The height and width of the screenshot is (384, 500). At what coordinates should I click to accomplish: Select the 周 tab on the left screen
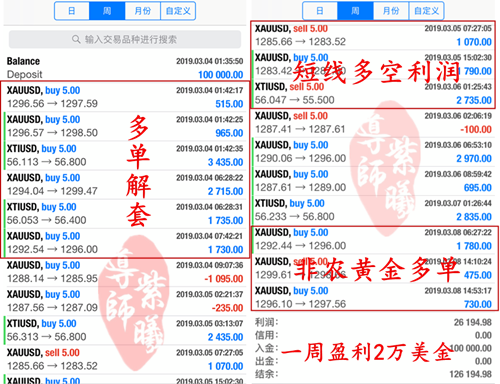(x=107, y=11)
